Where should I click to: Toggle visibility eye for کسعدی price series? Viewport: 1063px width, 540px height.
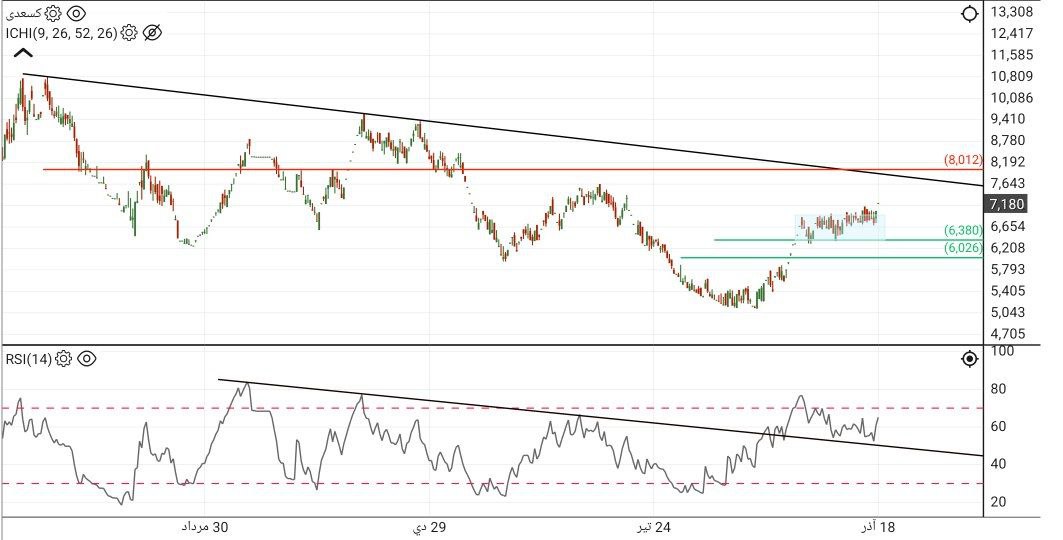(77, 14)
